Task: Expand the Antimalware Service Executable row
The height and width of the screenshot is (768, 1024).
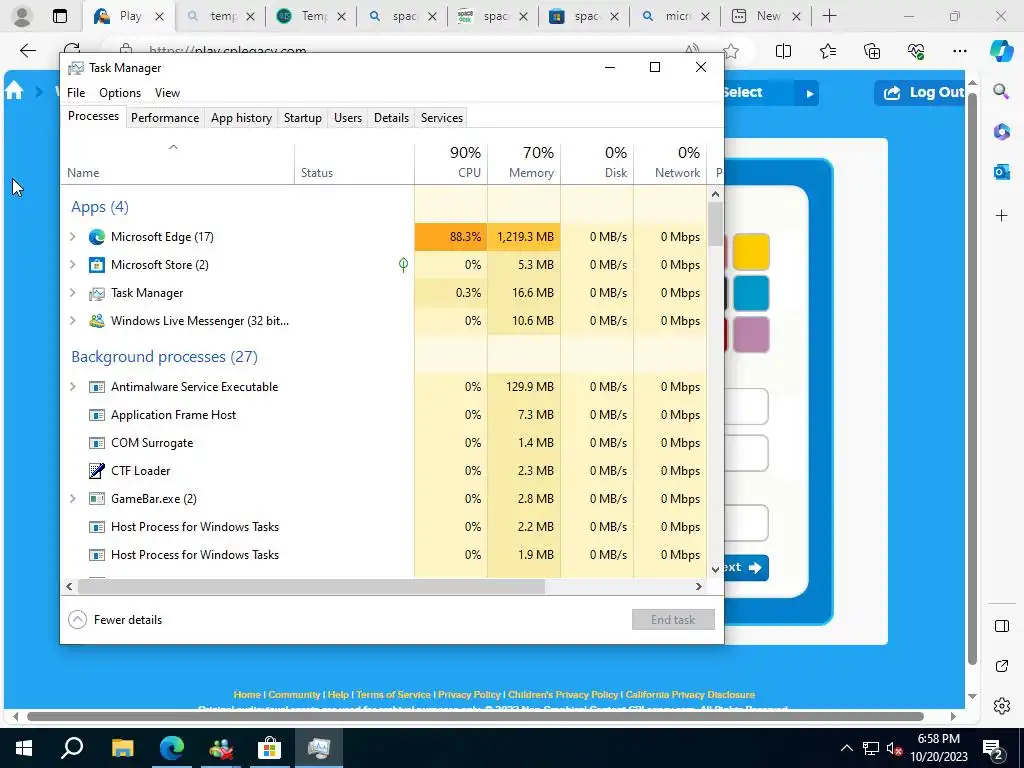Action: (x=73, y=387)
